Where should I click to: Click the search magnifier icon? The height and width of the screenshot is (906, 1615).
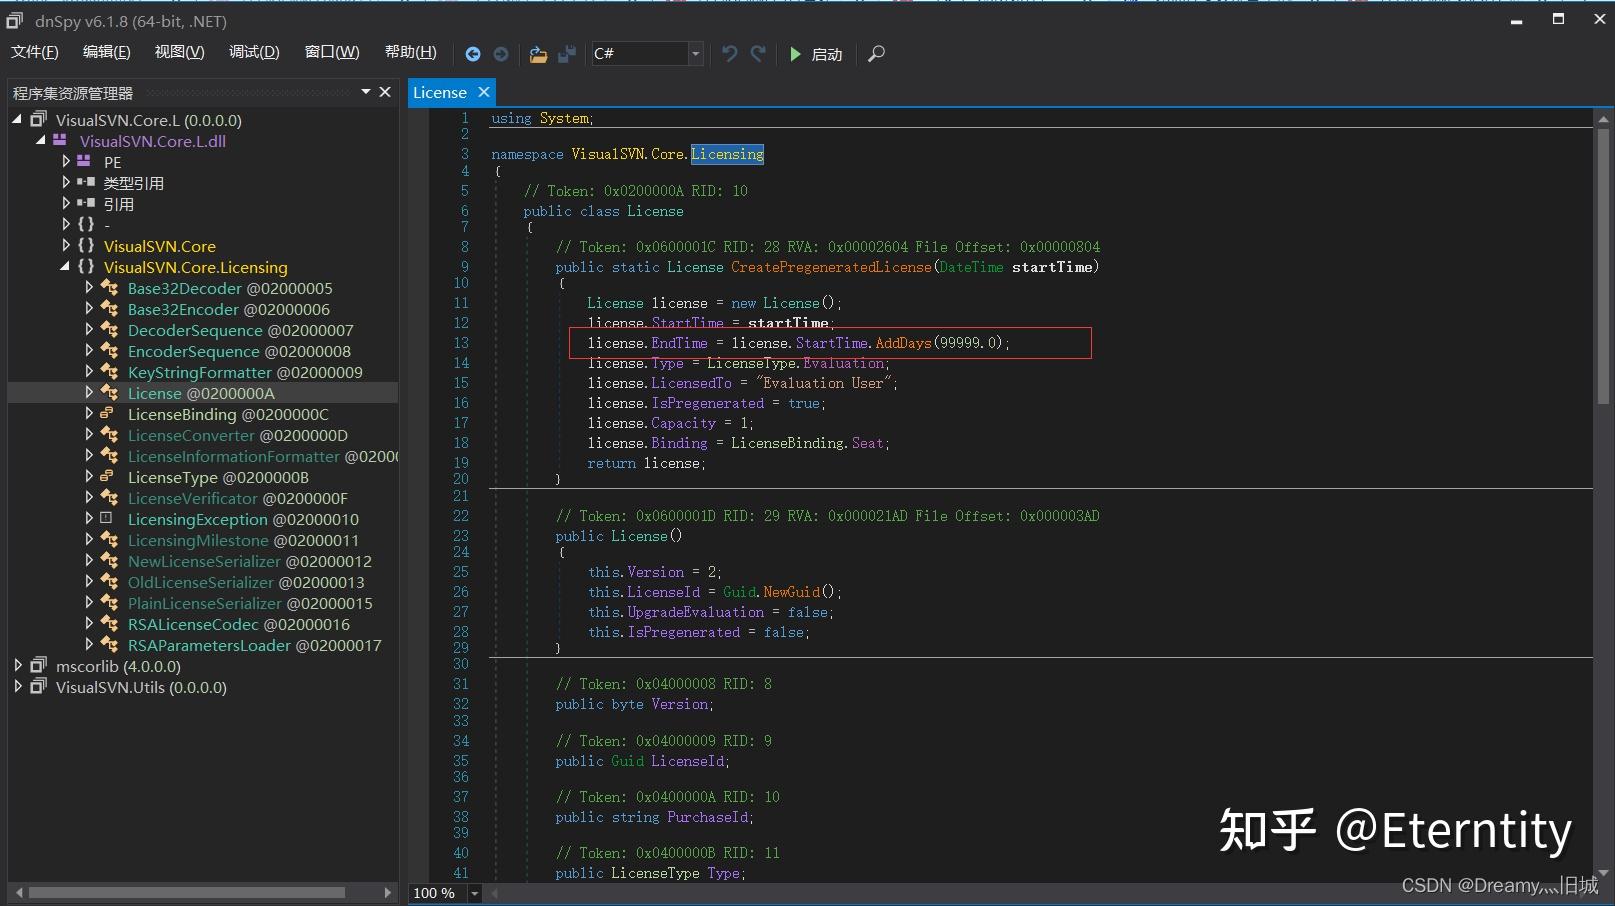tap(876, 54)
